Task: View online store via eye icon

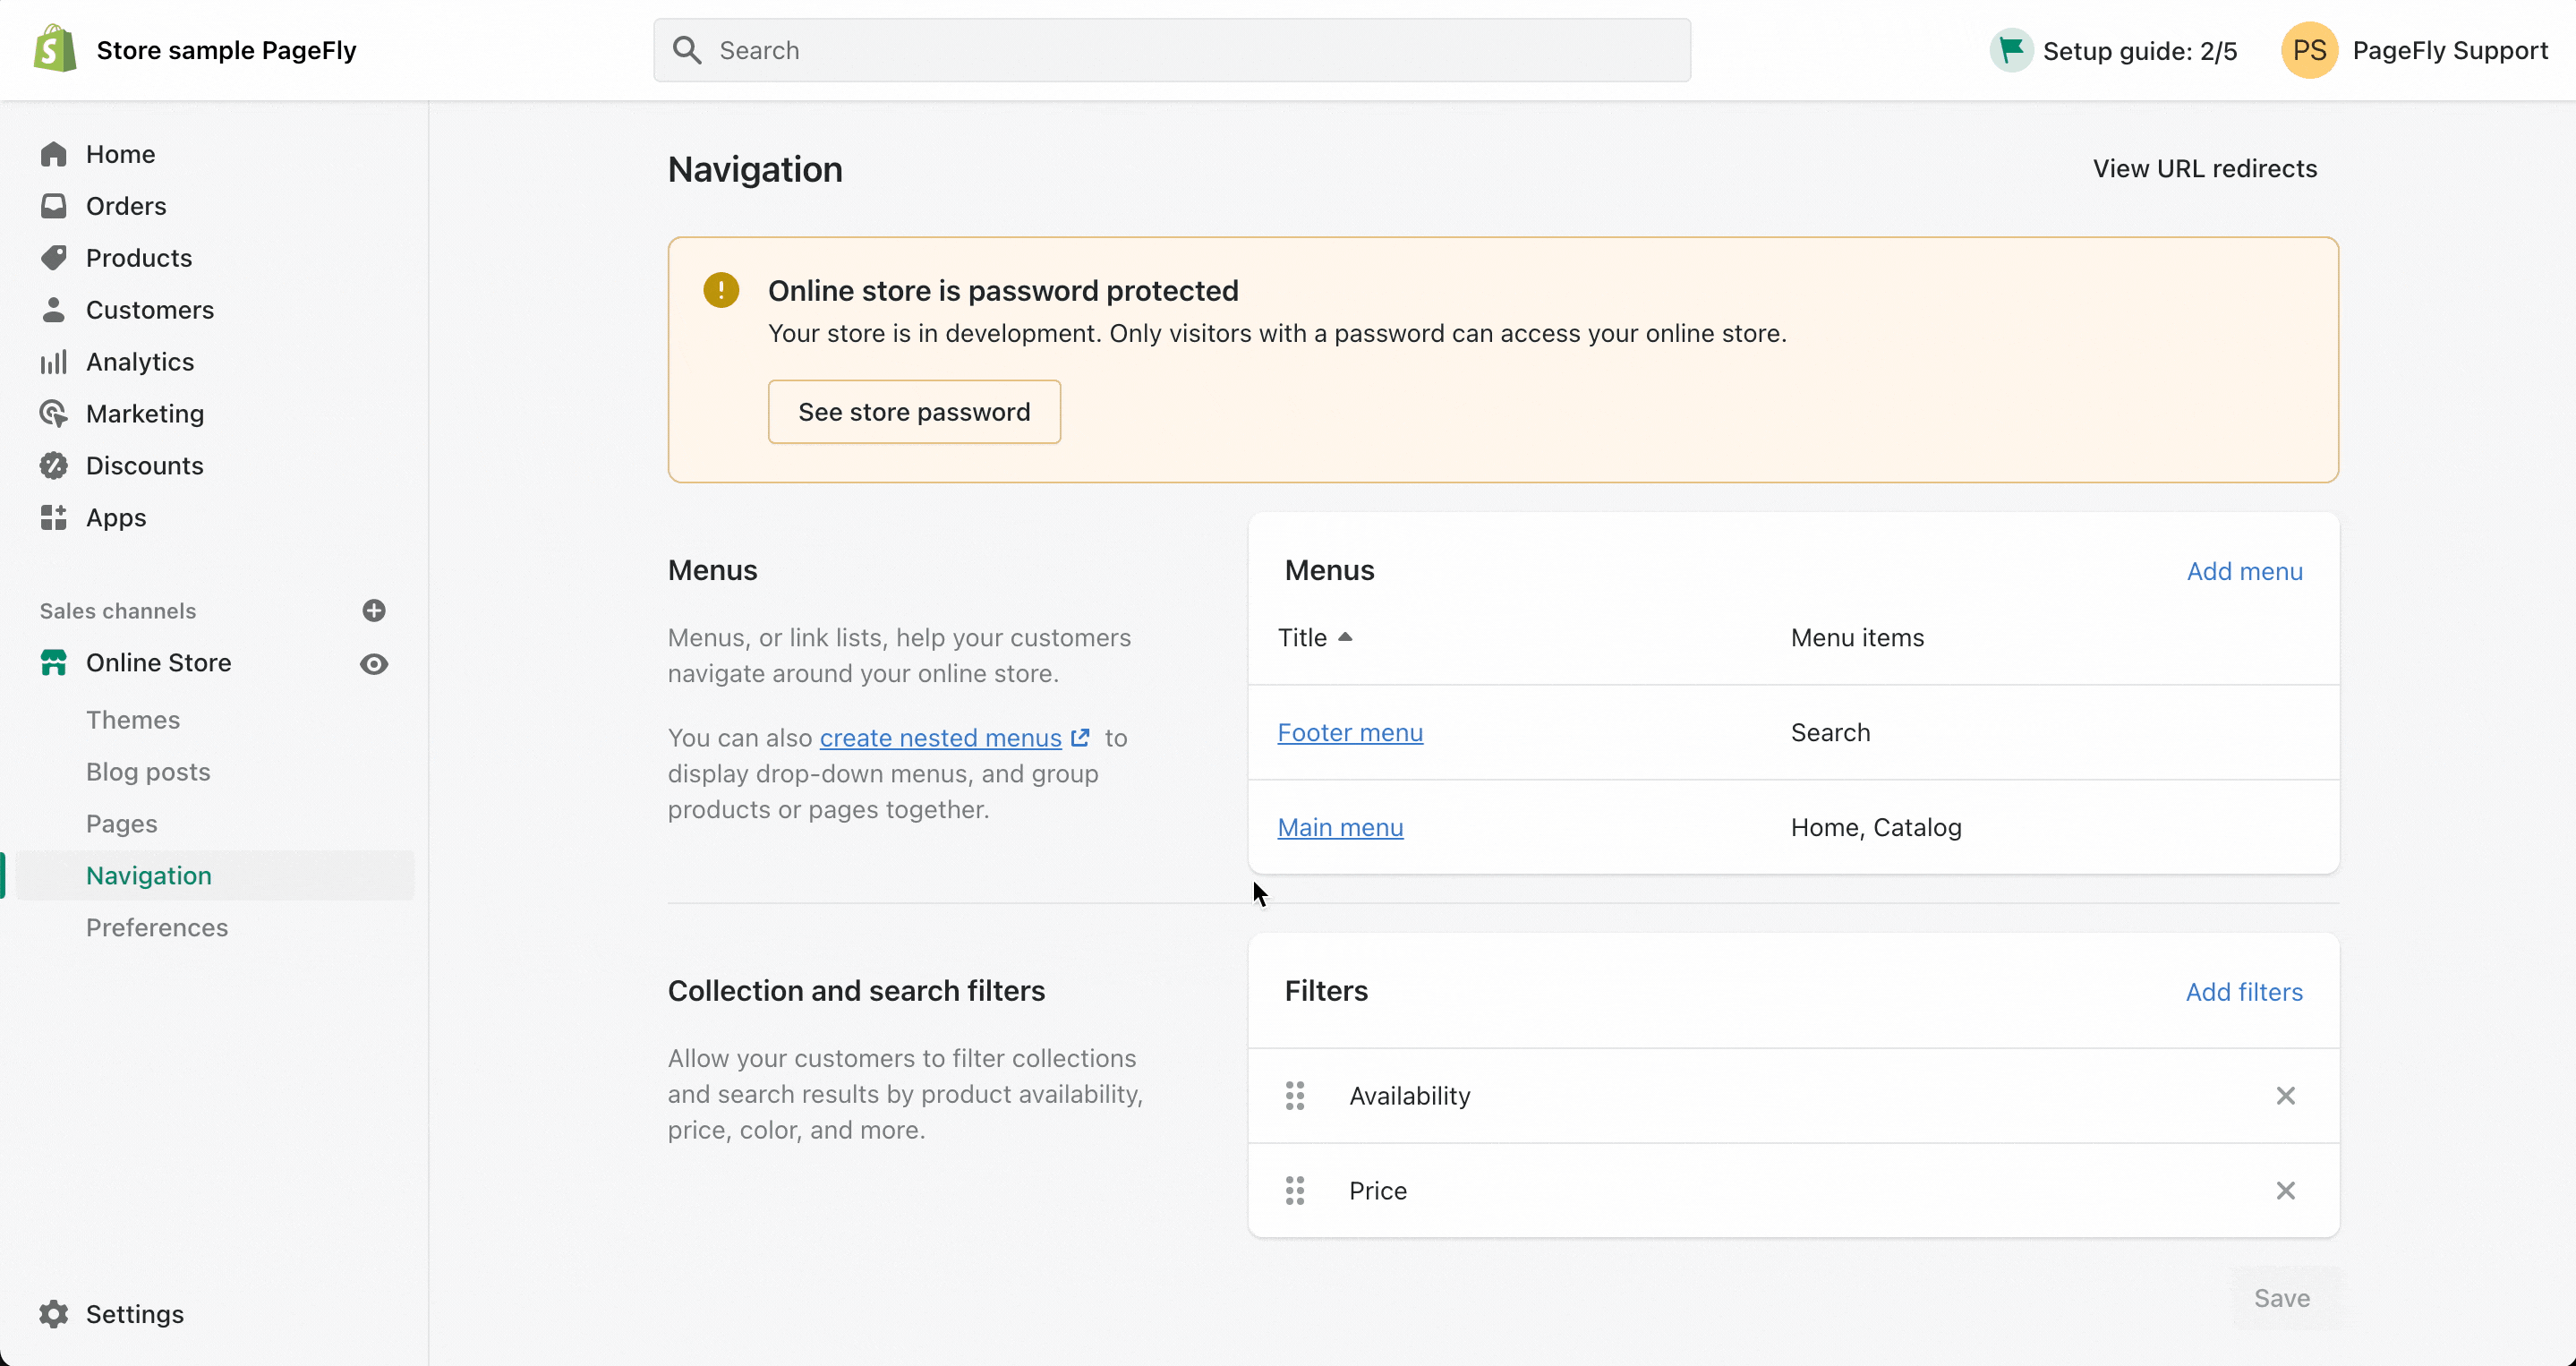Action: pyautogui.click(x=374, y=664)
